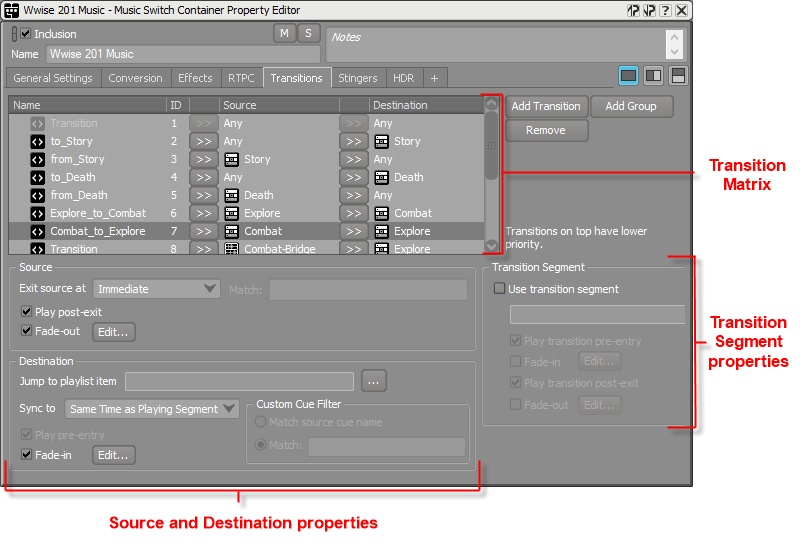Add a new tab with plus

(x=434, y=78)
